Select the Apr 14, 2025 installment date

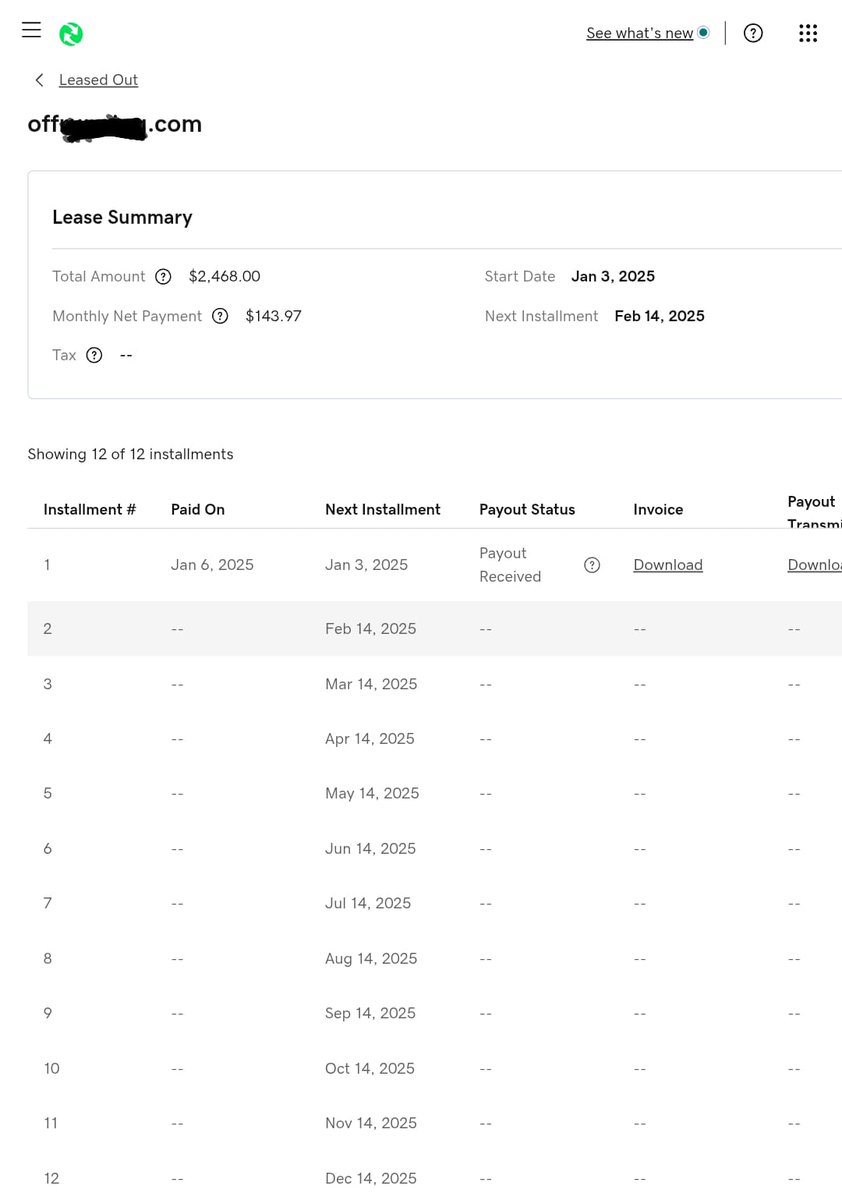coord(370,739)
